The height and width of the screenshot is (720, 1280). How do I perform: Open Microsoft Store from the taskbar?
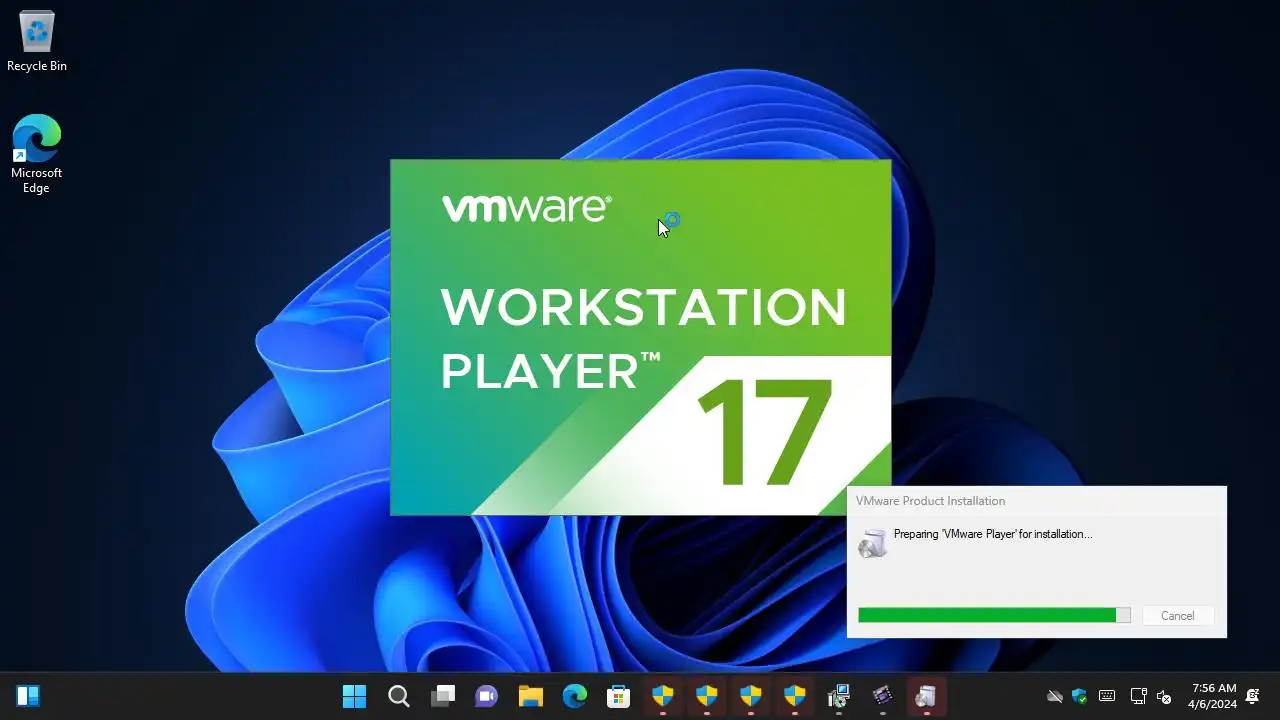point(618,696)
